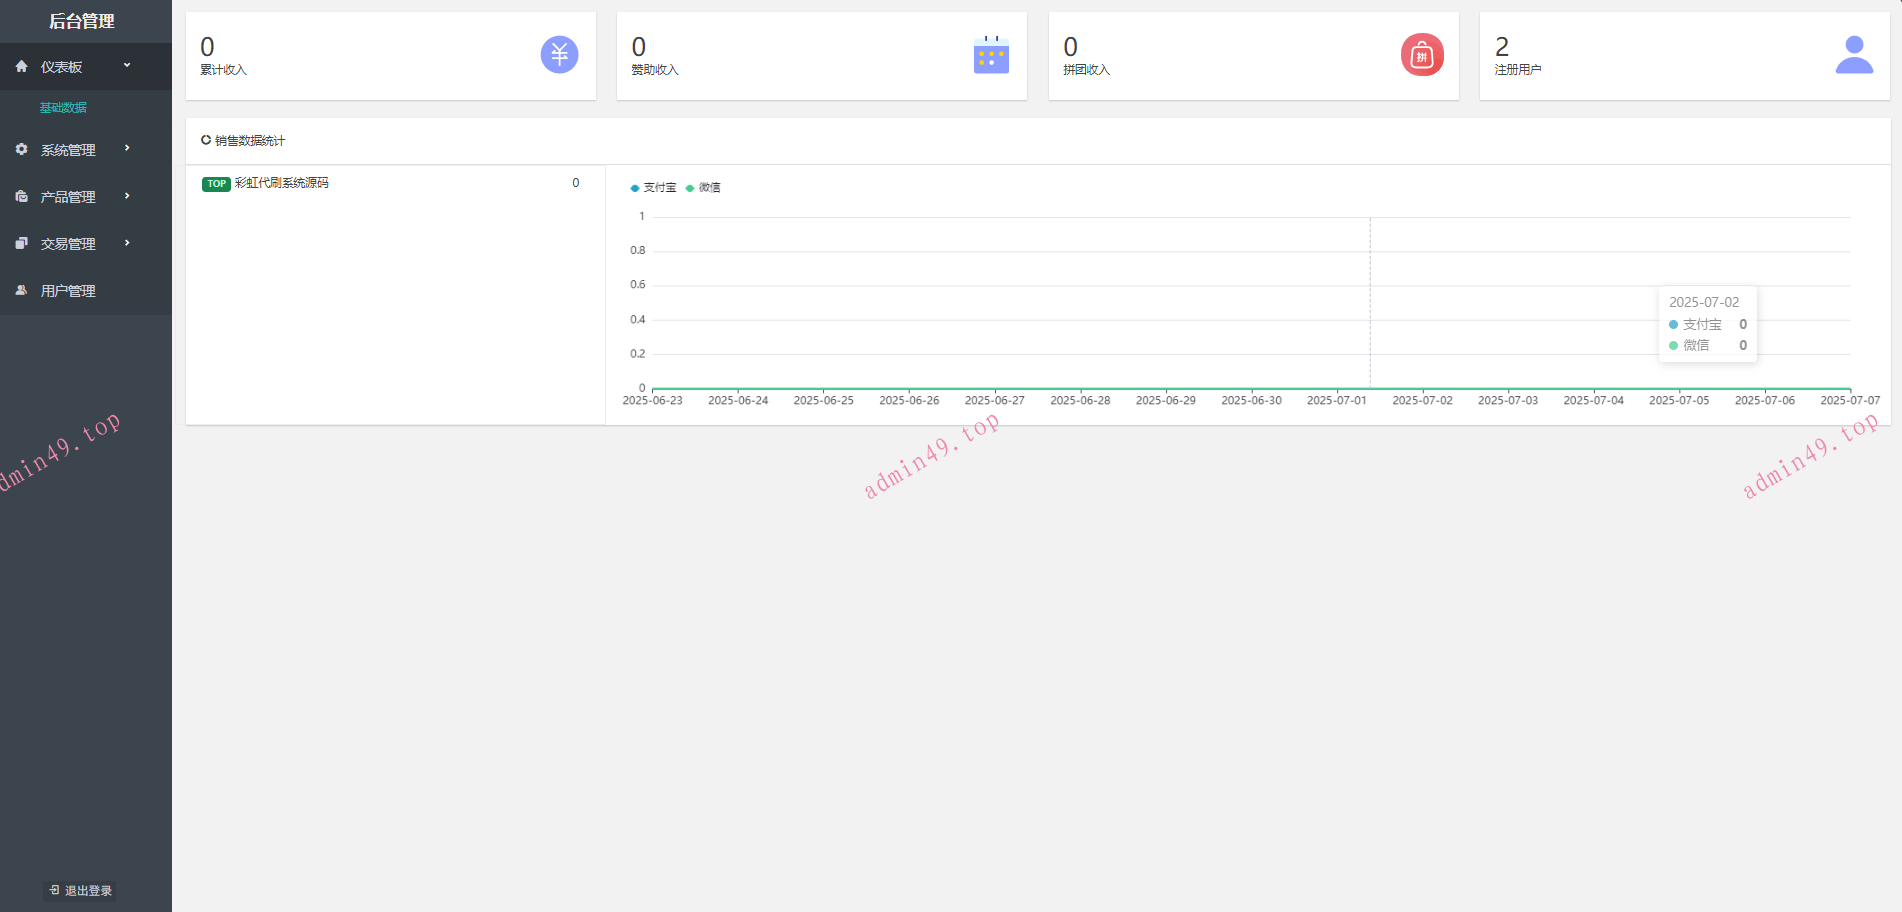This screenshot has width=1902, height=912.
Task: Click the calendar icon on 赞助收入 card
Action: (x=990, y=55)
